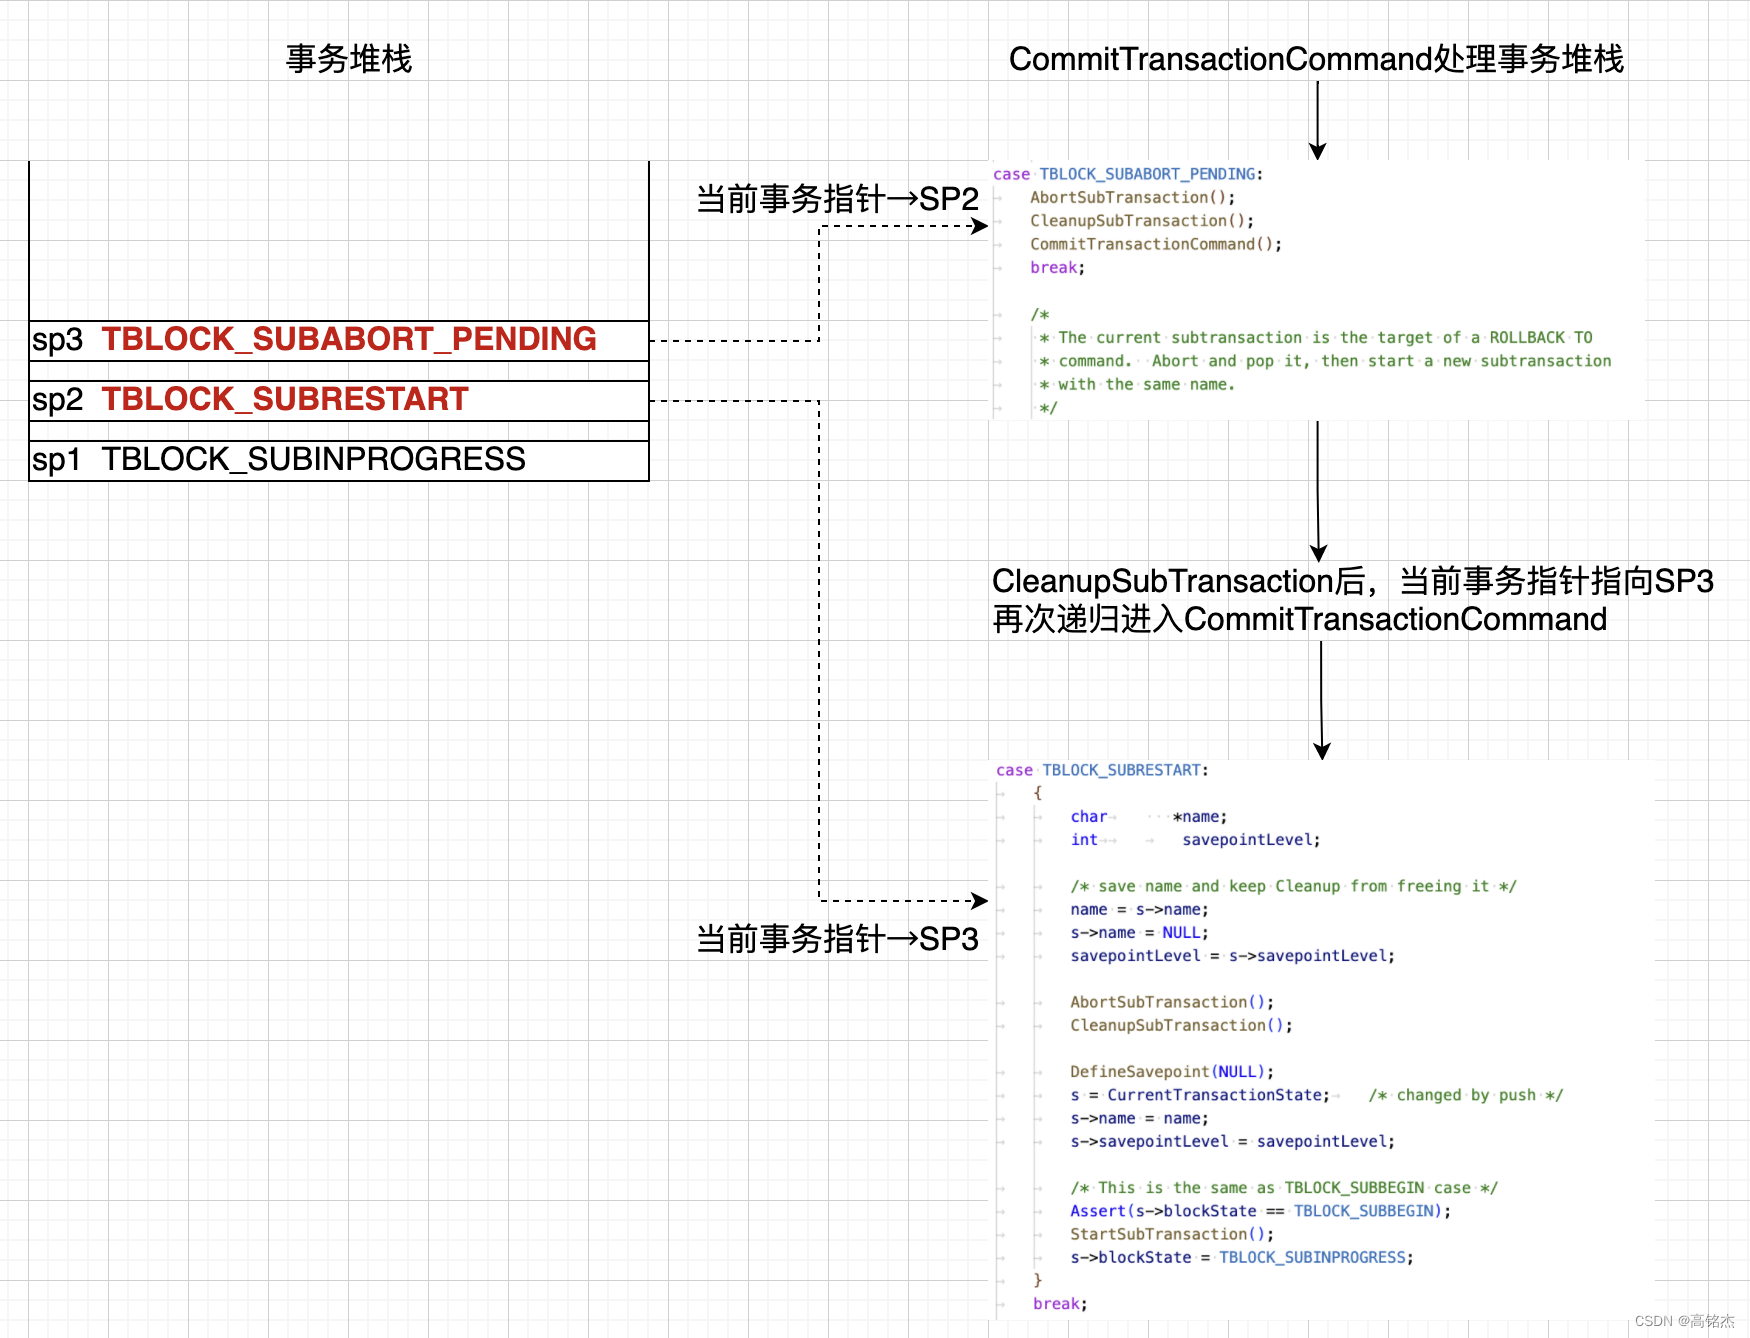
Task: Click CleanupSubTransaction(); in SUBRESTART block
Action: 1181,1026
